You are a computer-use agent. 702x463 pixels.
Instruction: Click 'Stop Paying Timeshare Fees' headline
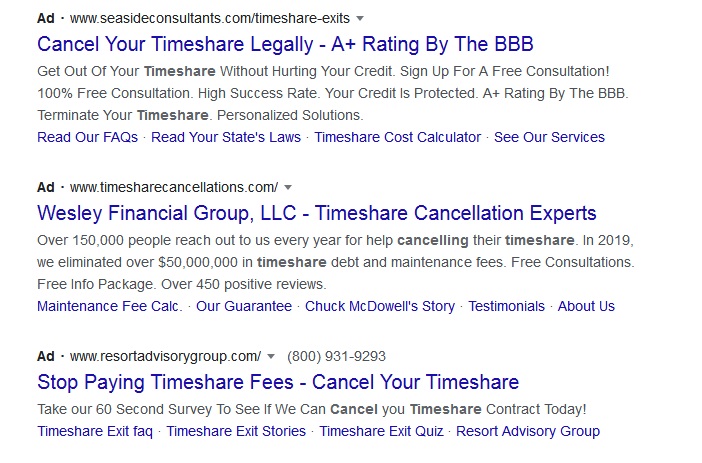pyautogui.click(x=278, y=382)
